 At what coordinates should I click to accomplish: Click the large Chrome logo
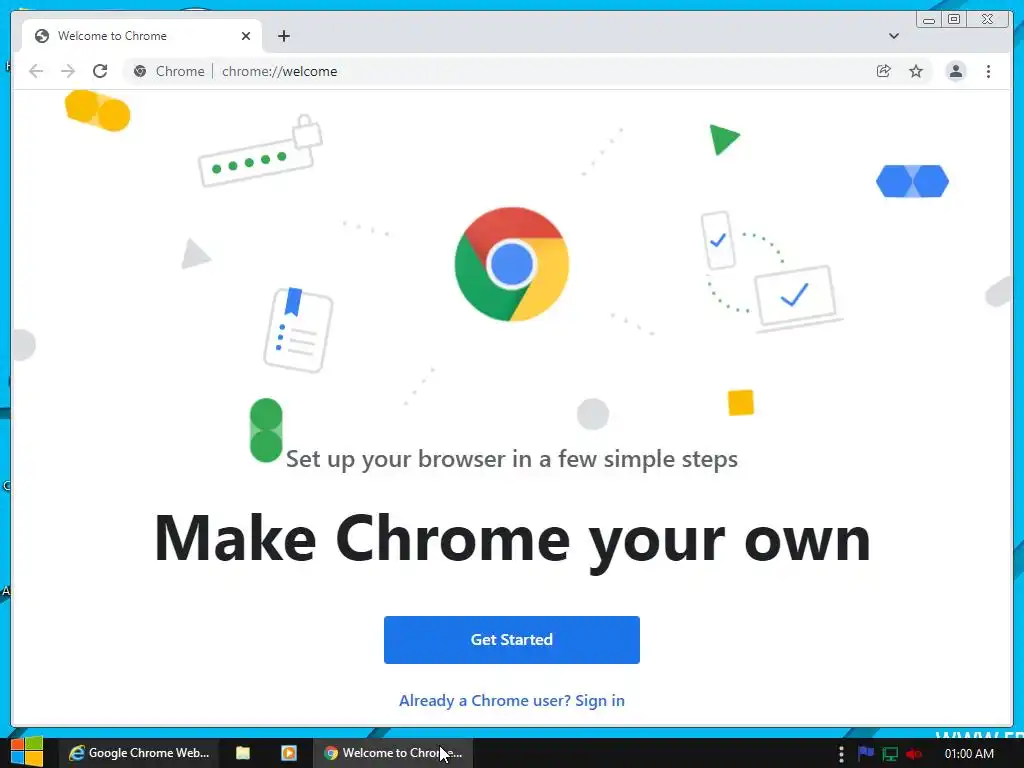pos(511,264)
